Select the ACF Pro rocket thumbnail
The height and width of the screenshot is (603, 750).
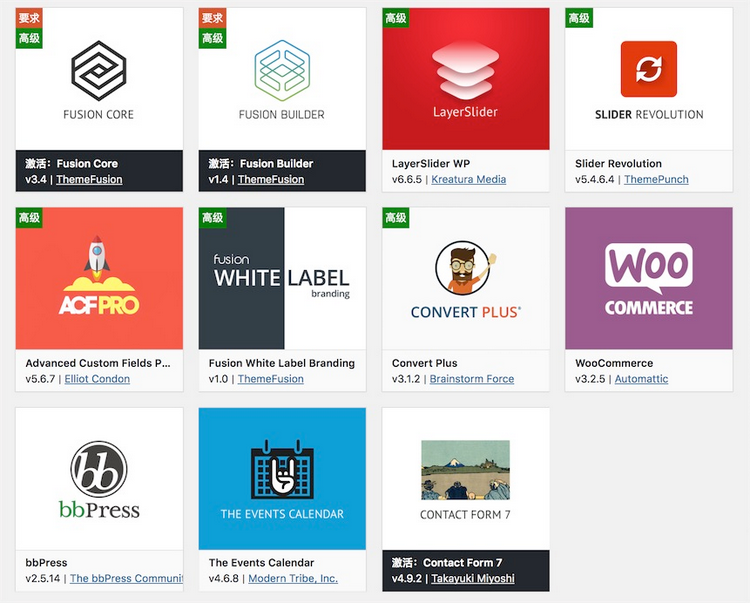pos(99,278)
